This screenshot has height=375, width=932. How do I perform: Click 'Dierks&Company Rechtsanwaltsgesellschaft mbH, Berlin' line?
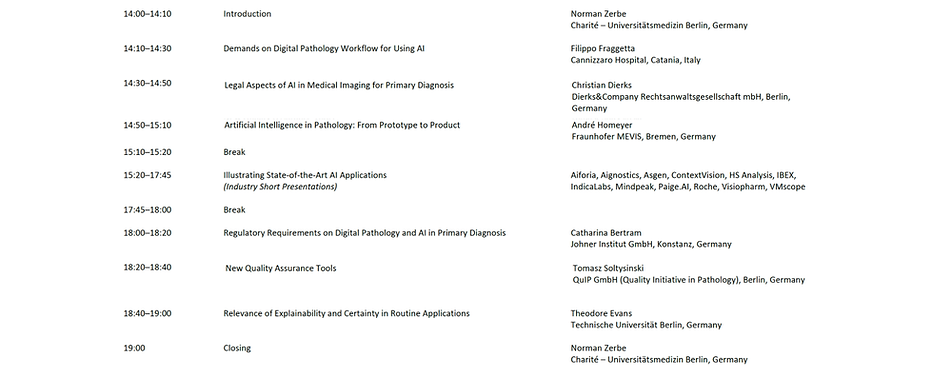point(681,96)
